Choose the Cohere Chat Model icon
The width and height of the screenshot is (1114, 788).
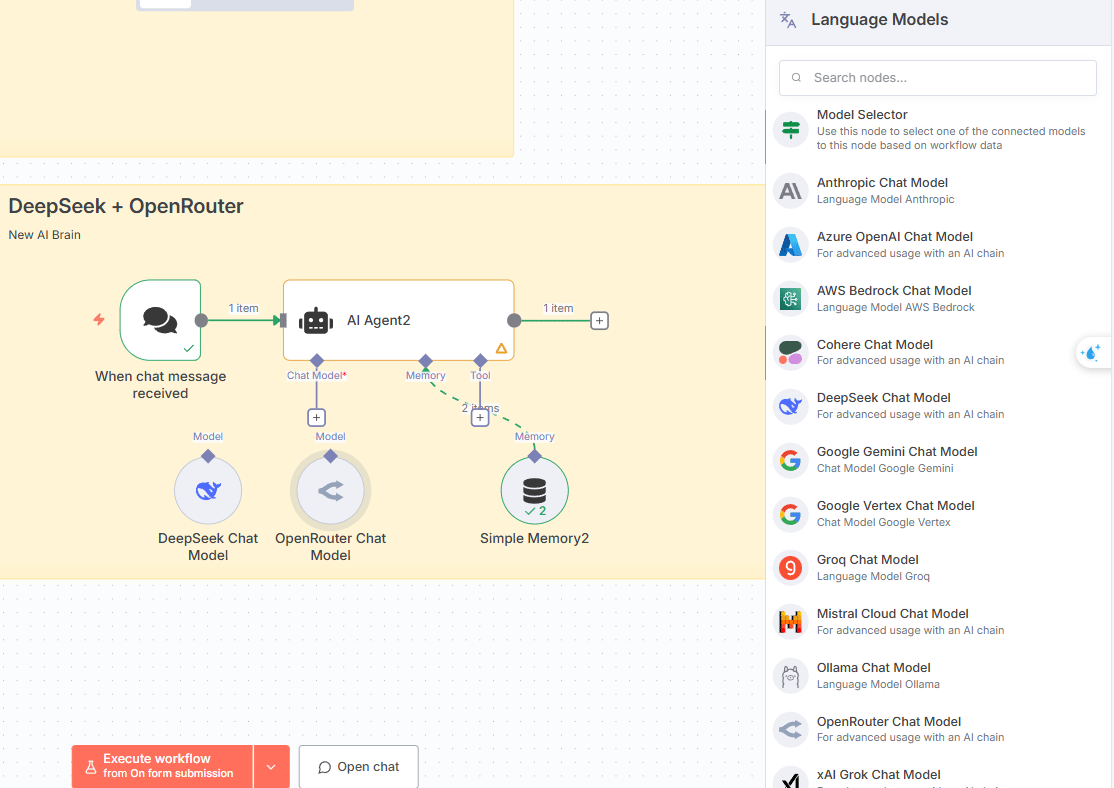tap(791, 352)
